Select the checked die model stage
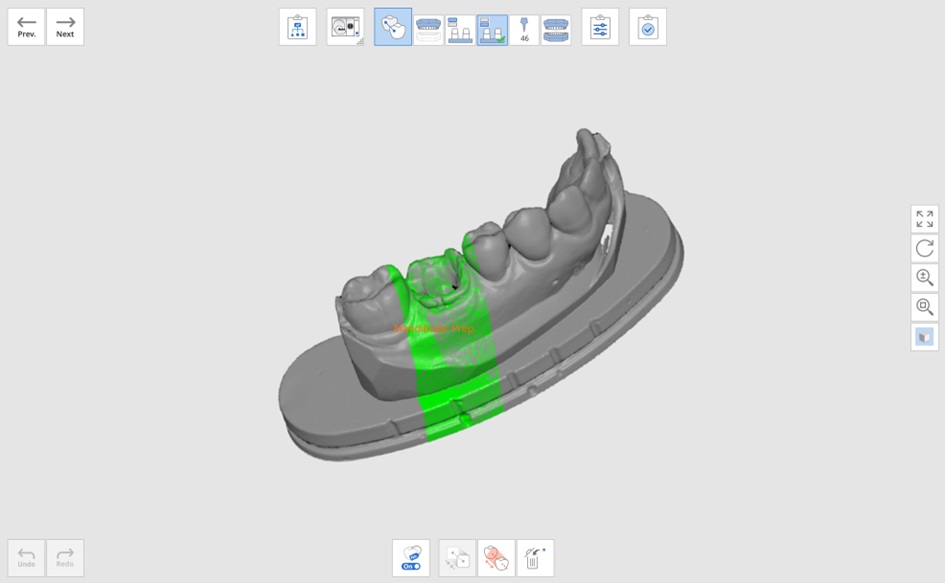This screenshot has height=583, width=945. 492,30
